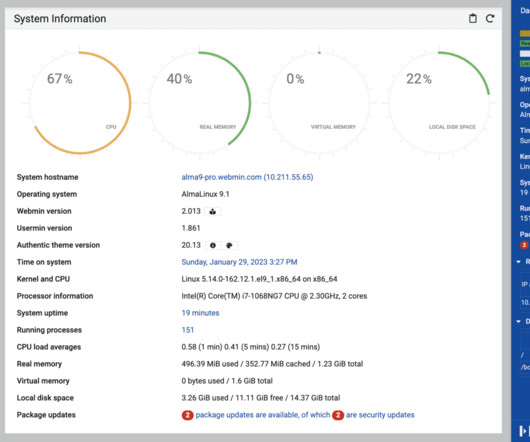Click the red 2 package updates badge
530x442 pixels.
click(x=187, y=415)
